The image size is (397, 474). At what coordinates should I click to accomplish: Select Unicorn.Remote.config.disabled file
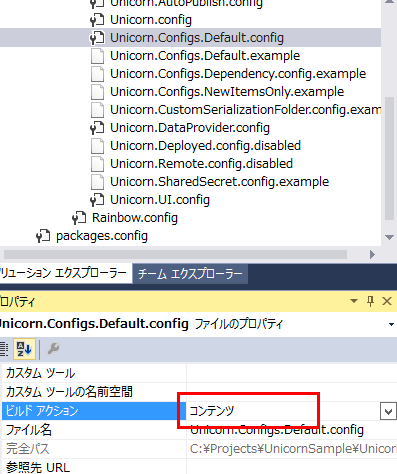click(201, 164)
